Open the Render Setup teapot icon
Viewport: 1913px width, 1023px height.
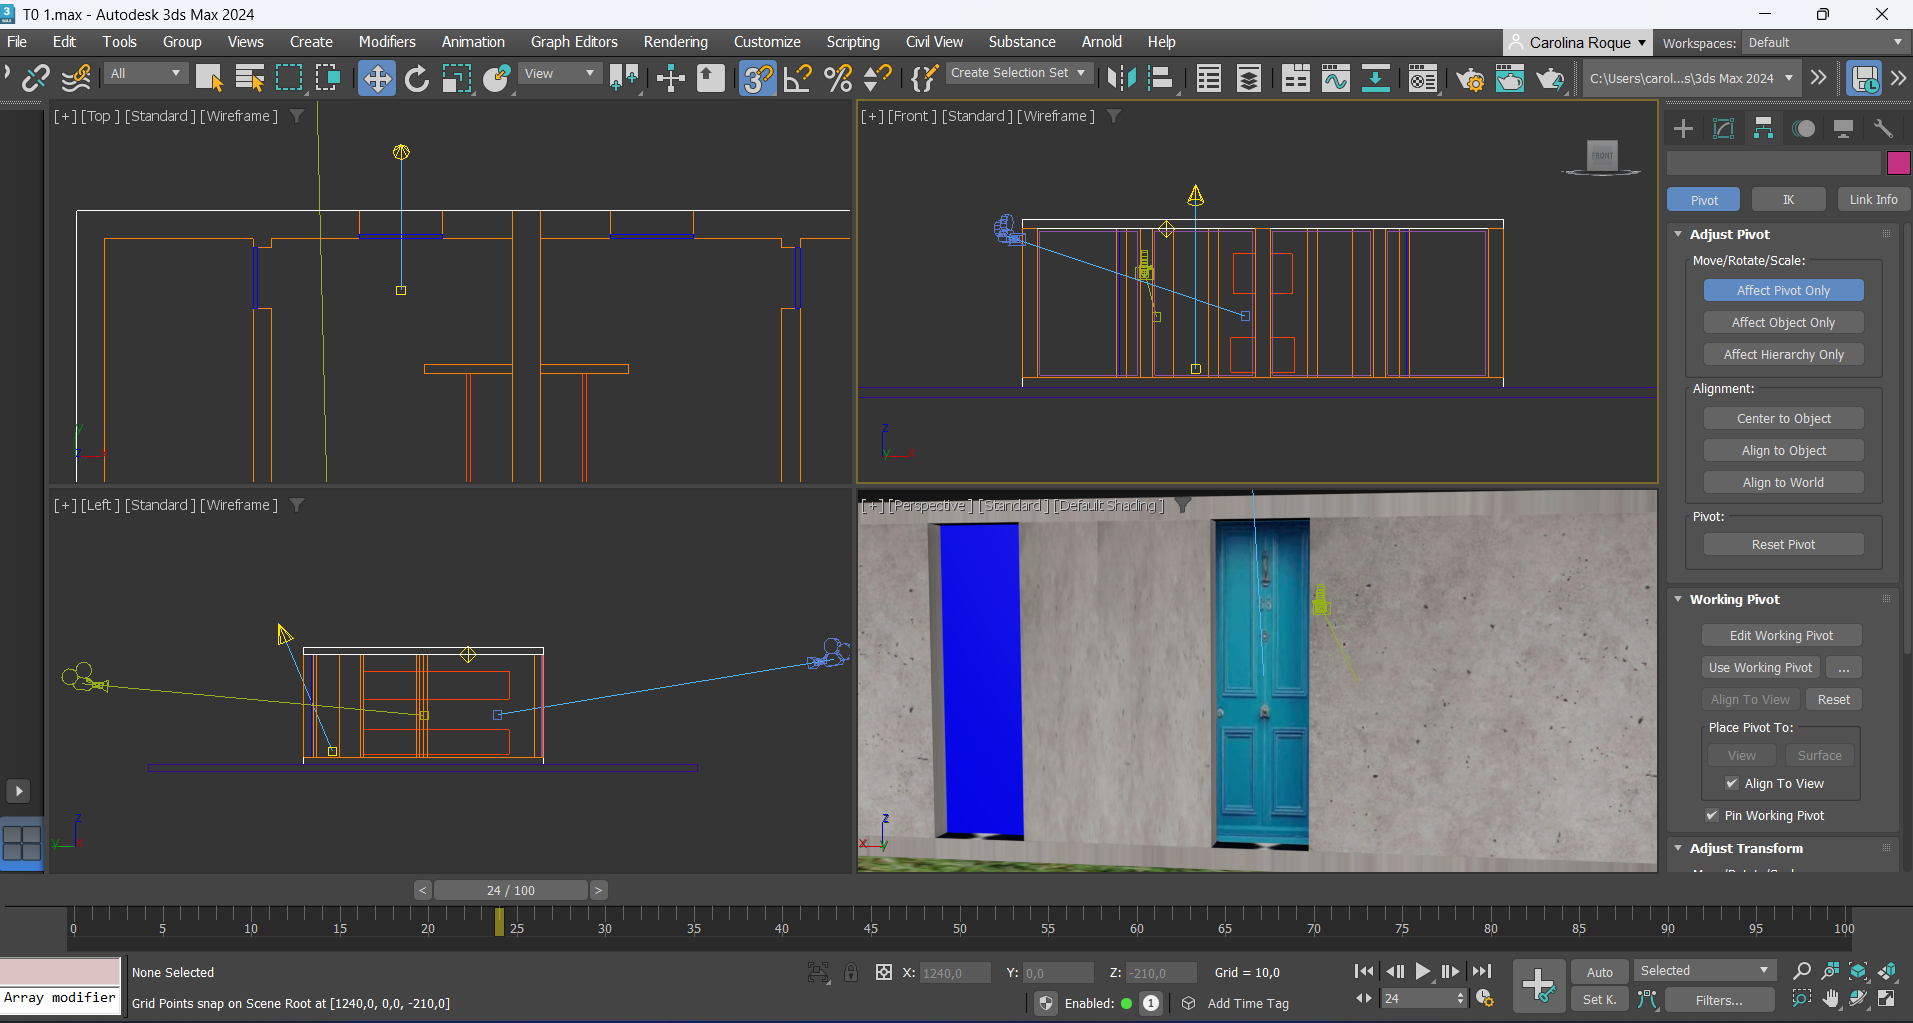point(1469,78)
